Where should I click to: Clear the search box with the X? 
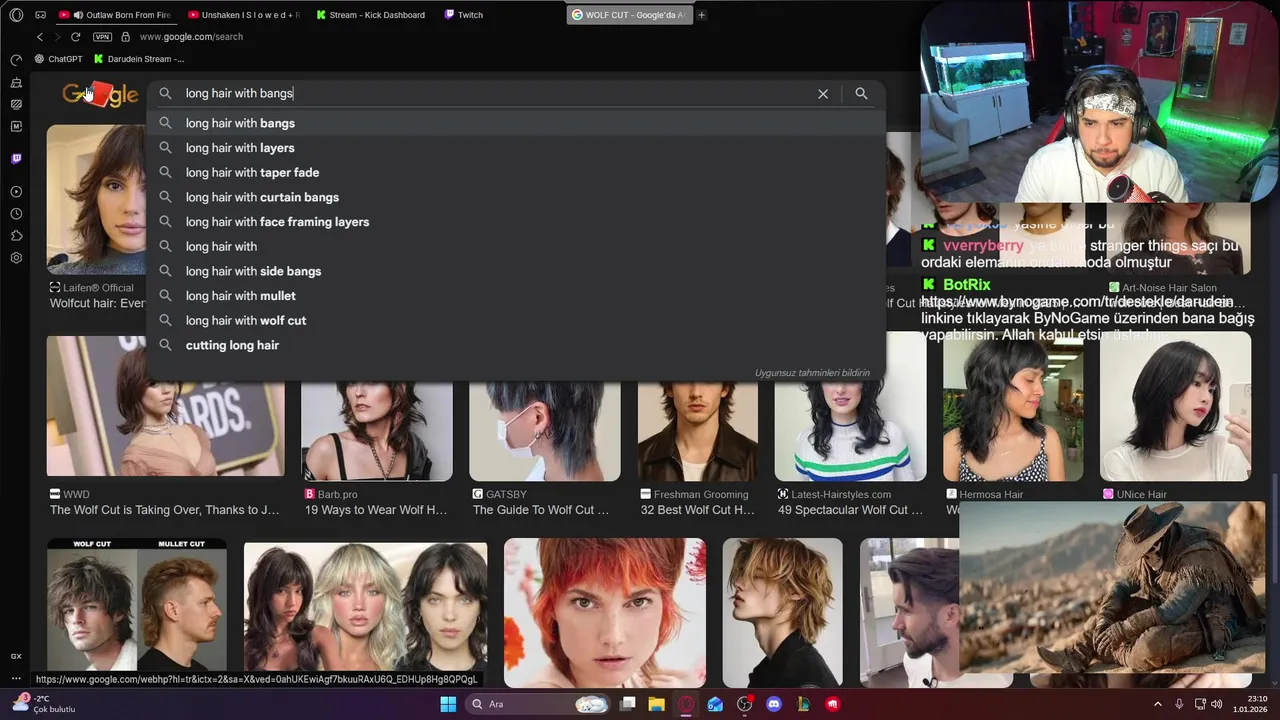point(823,94)
